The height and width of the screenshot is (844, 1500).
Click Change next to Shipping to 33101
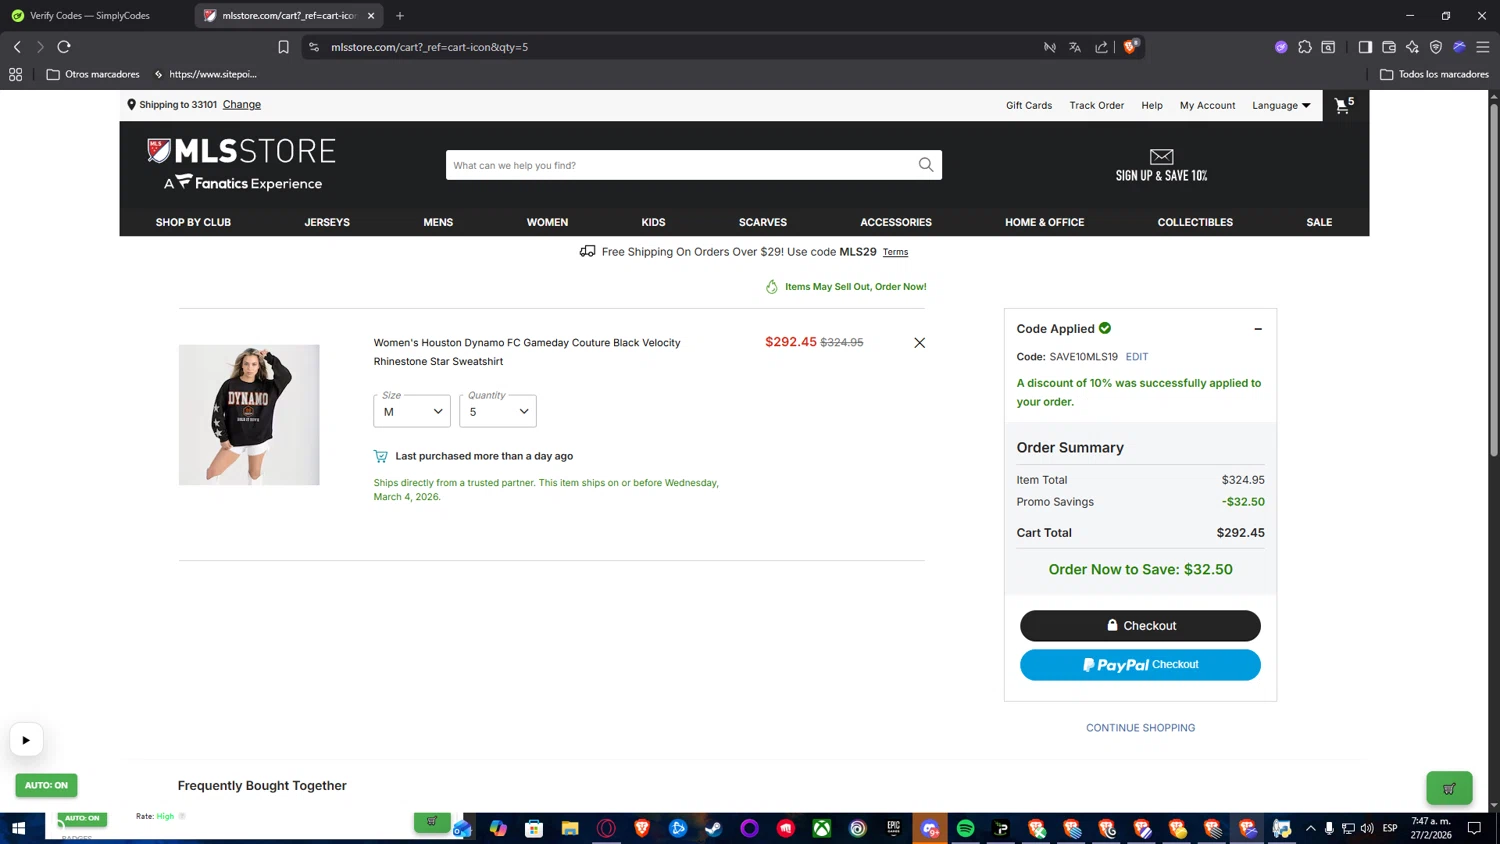242,105
